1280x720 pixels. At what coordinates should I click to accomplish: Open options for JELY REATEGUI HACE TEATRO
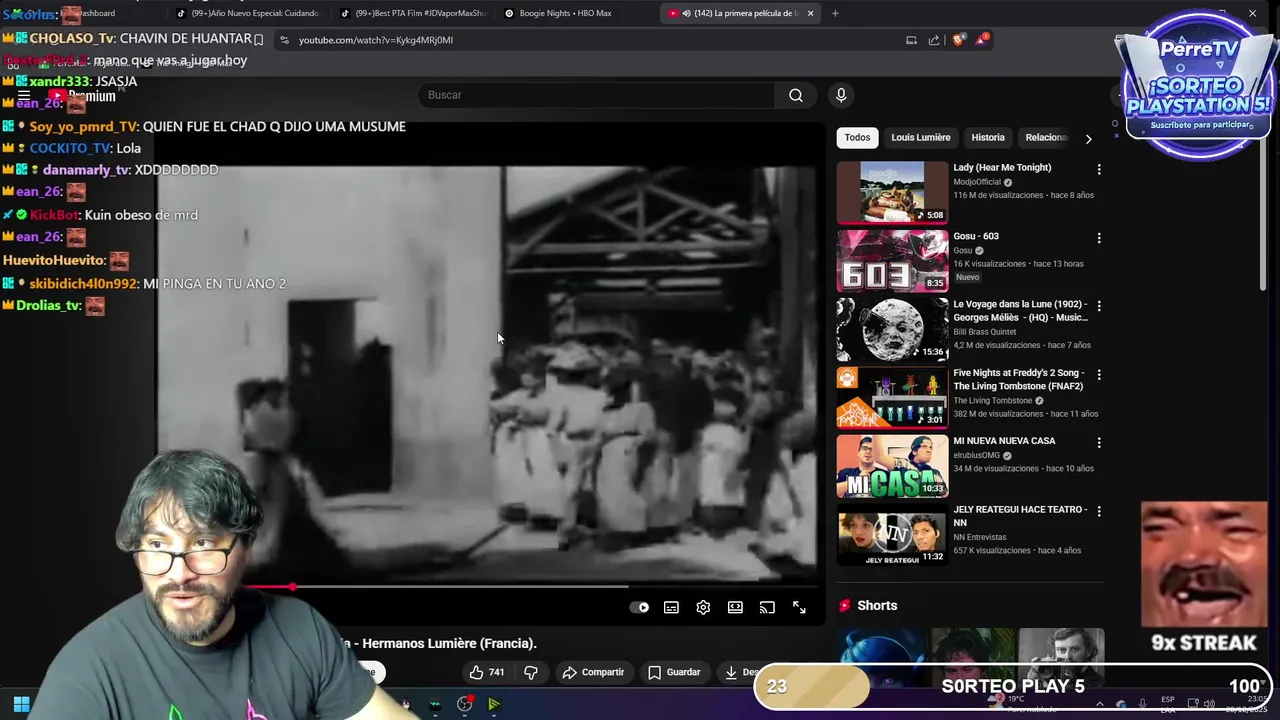1099,511
